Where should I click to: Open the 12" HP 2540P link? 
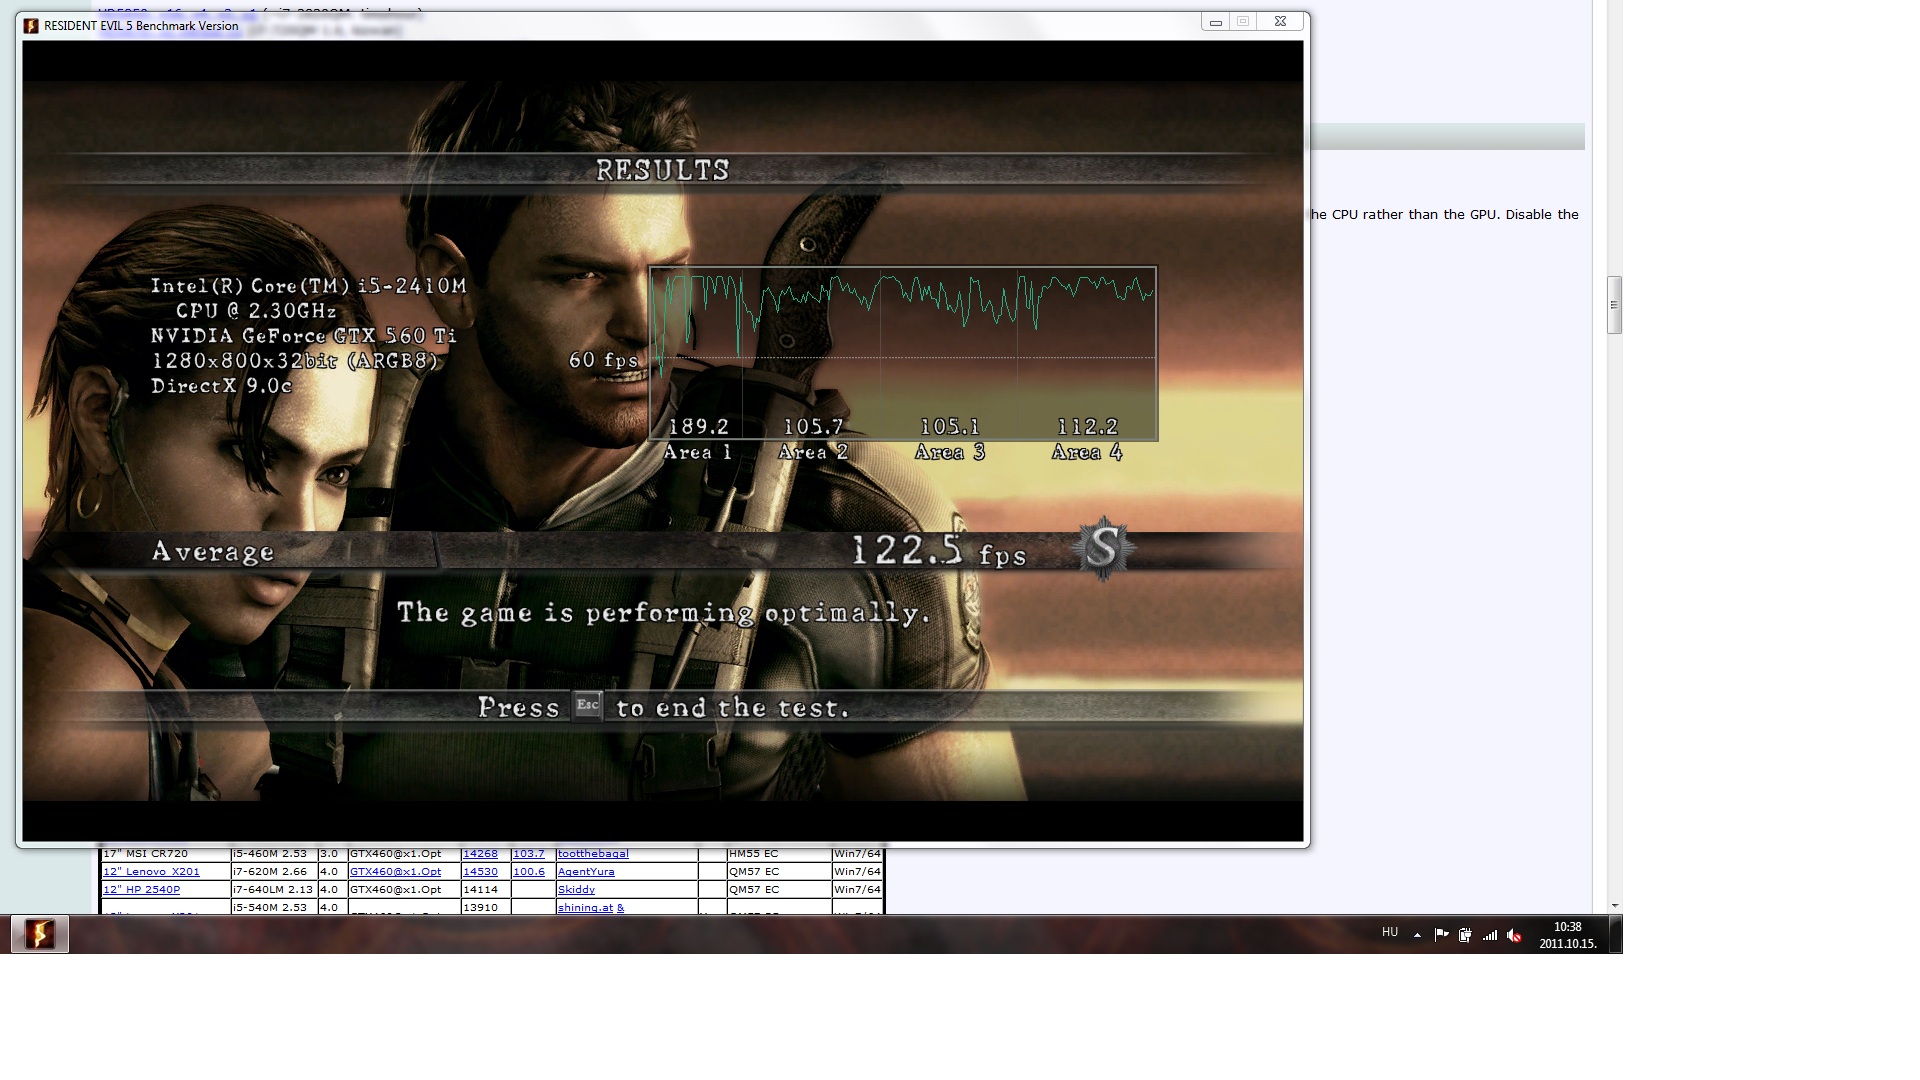tap(142, 890)
